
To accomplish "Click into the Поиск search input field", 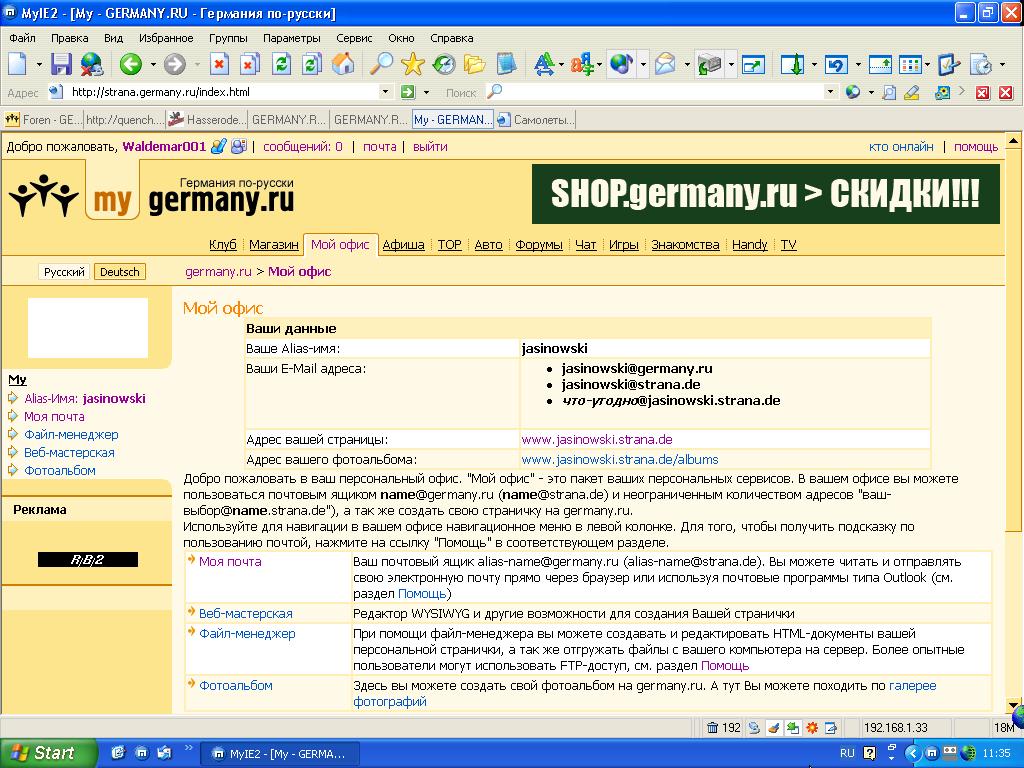I will click(x=663, y=92).
